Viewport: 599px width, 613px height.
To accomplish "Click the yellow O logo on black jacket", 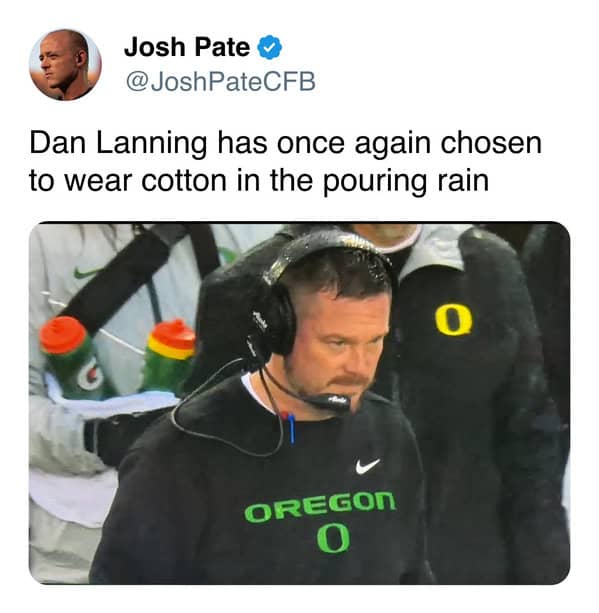I will 454,321.
